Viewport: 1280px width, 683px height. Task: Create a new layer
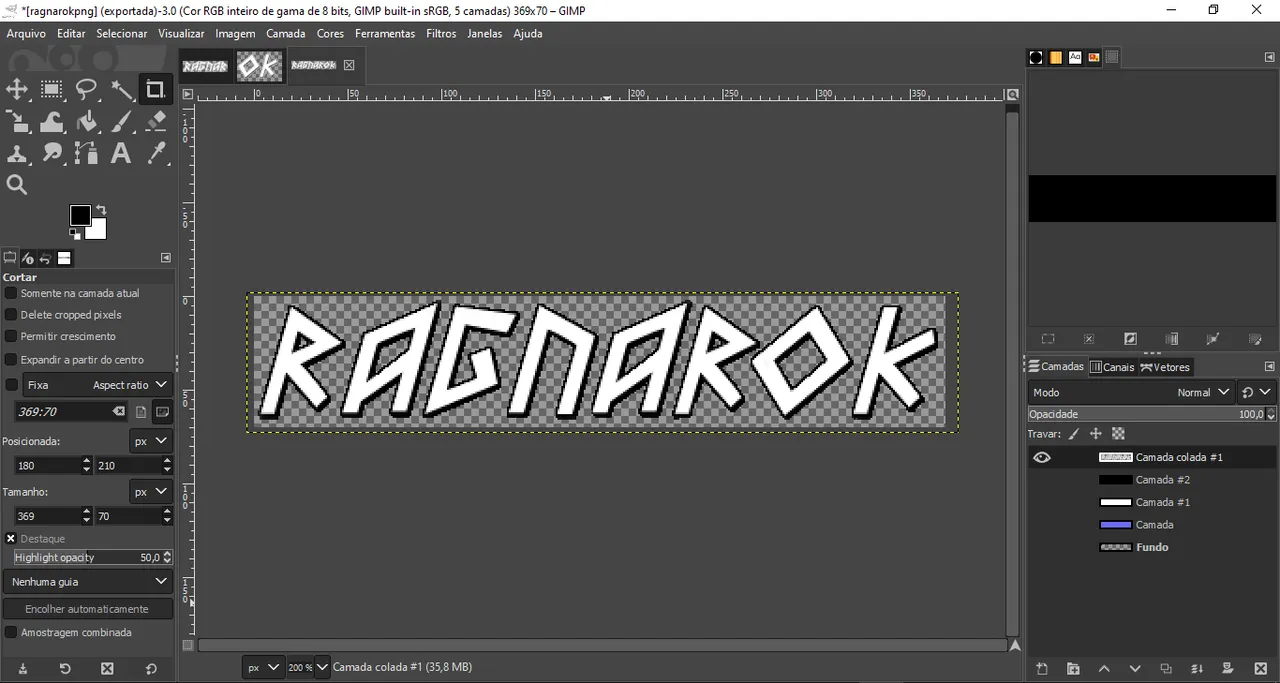pos(1041,669)
